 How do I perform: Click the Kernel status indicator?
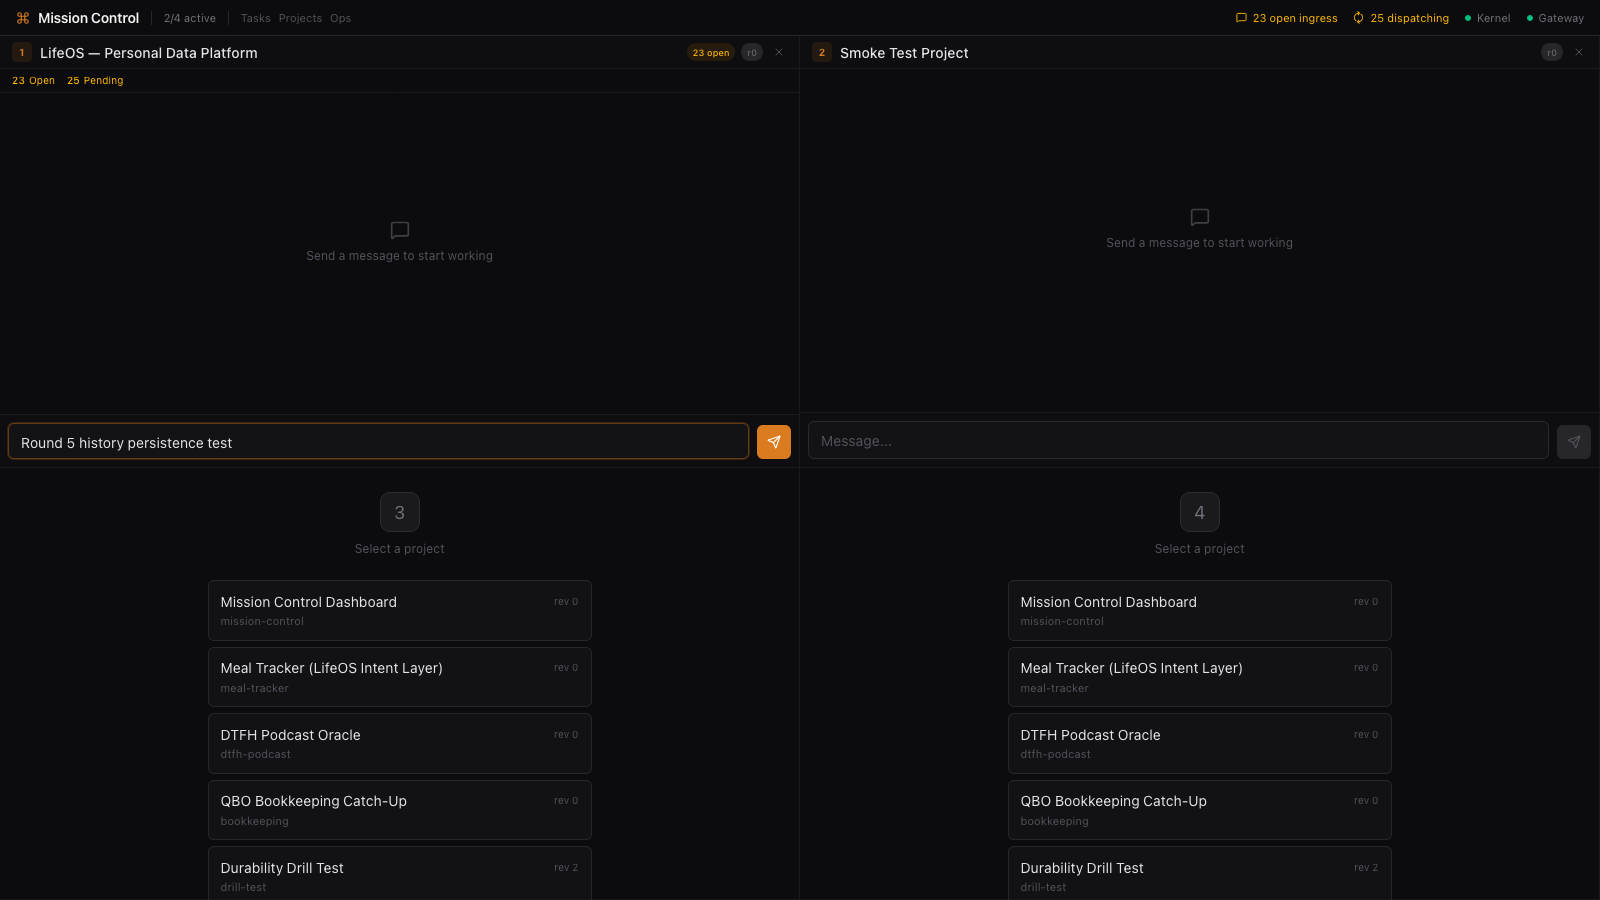pyautogui.click(x=1487, y=18)
